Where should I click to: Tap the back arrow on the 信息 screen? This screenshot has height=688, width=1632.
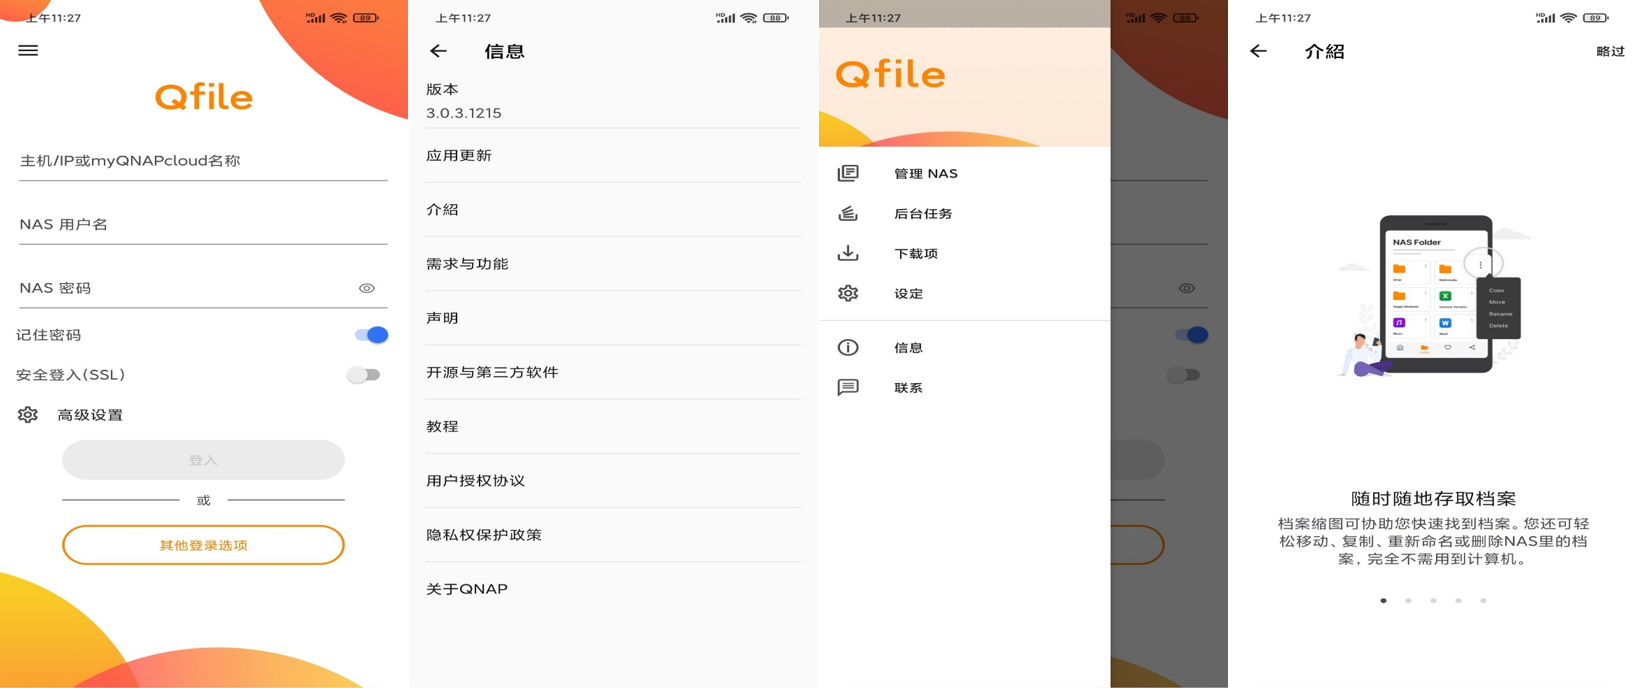(438, 51)
